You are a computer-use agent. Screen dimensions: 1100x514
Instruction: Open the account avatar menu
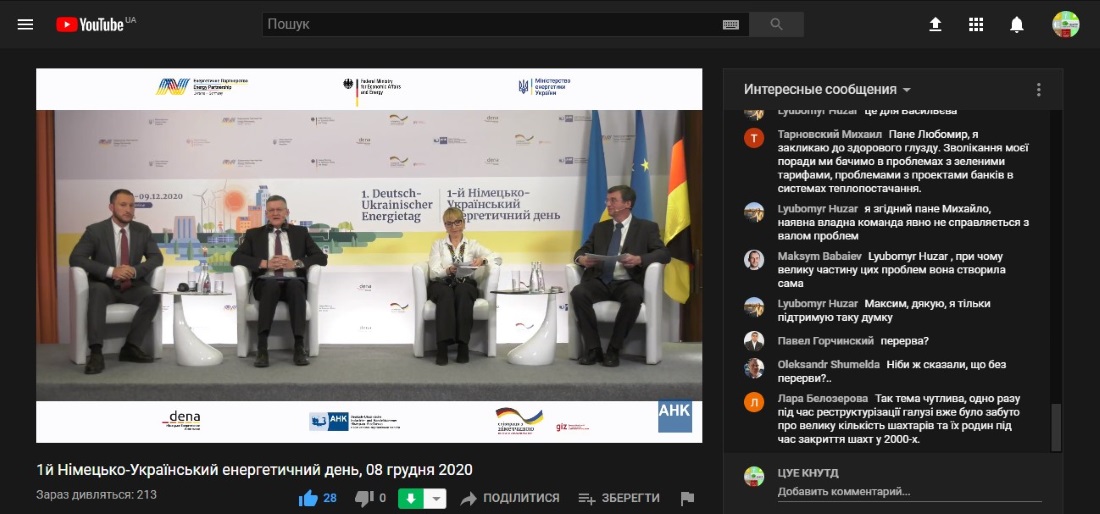(1066, 25)
